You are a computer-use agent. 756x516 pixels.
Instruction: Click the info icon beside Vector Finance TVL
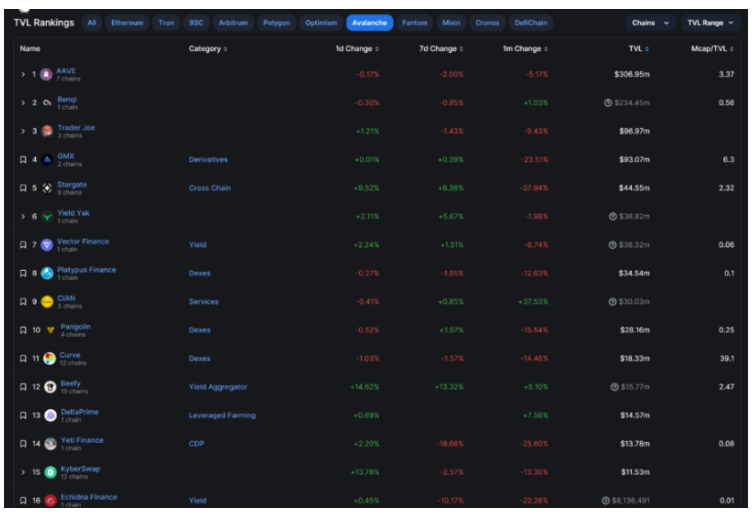[x=612, y=245]
